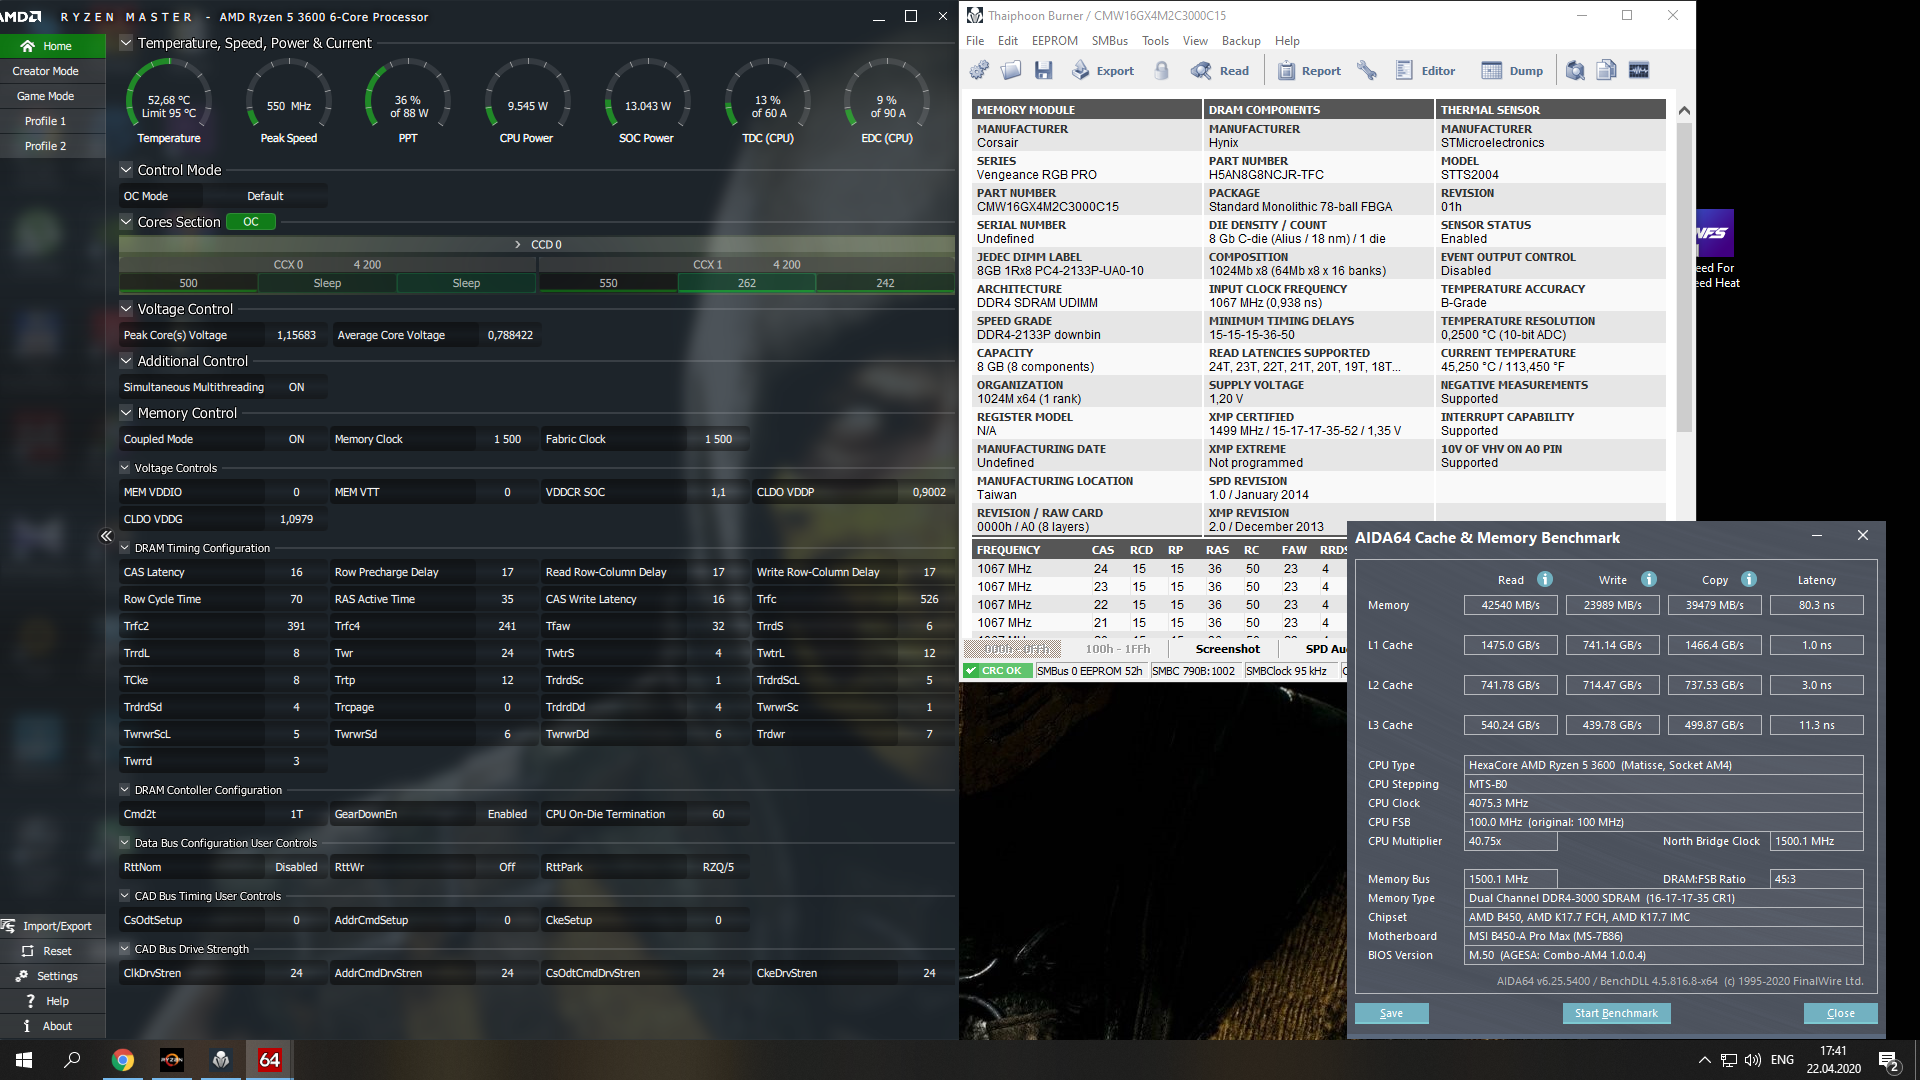Collapse the sidebar with double-arrow icon
This screenshot has height=1080, width=1920.
[106, 536]
